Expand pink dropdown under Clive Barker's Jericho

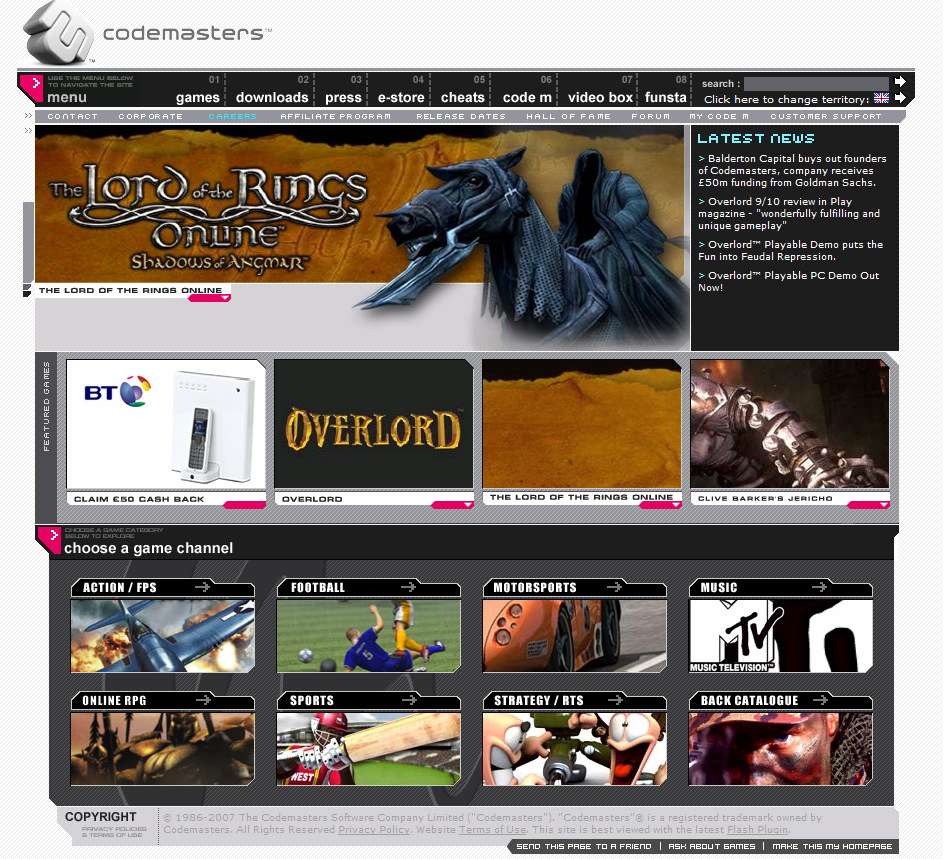[x=868, y=505]
